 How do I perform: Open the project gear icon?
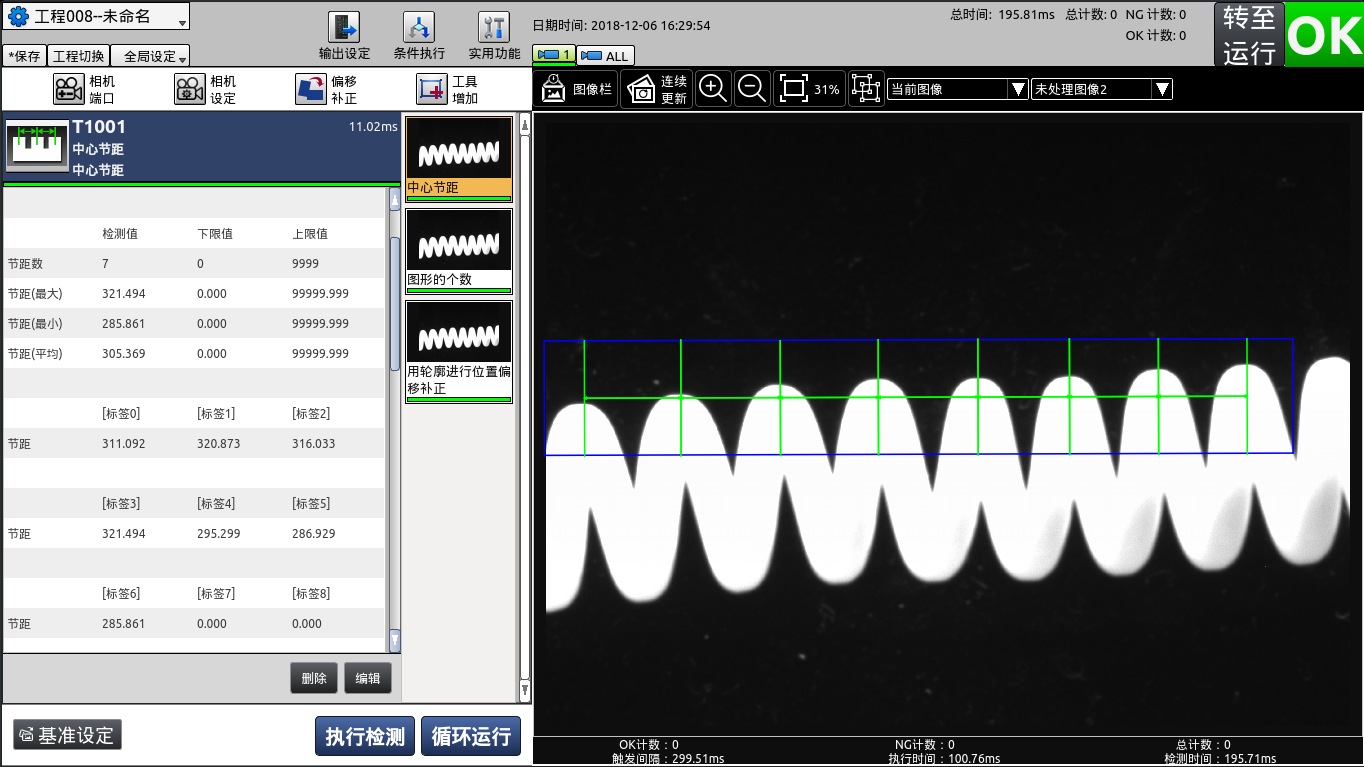coord(17,17)
